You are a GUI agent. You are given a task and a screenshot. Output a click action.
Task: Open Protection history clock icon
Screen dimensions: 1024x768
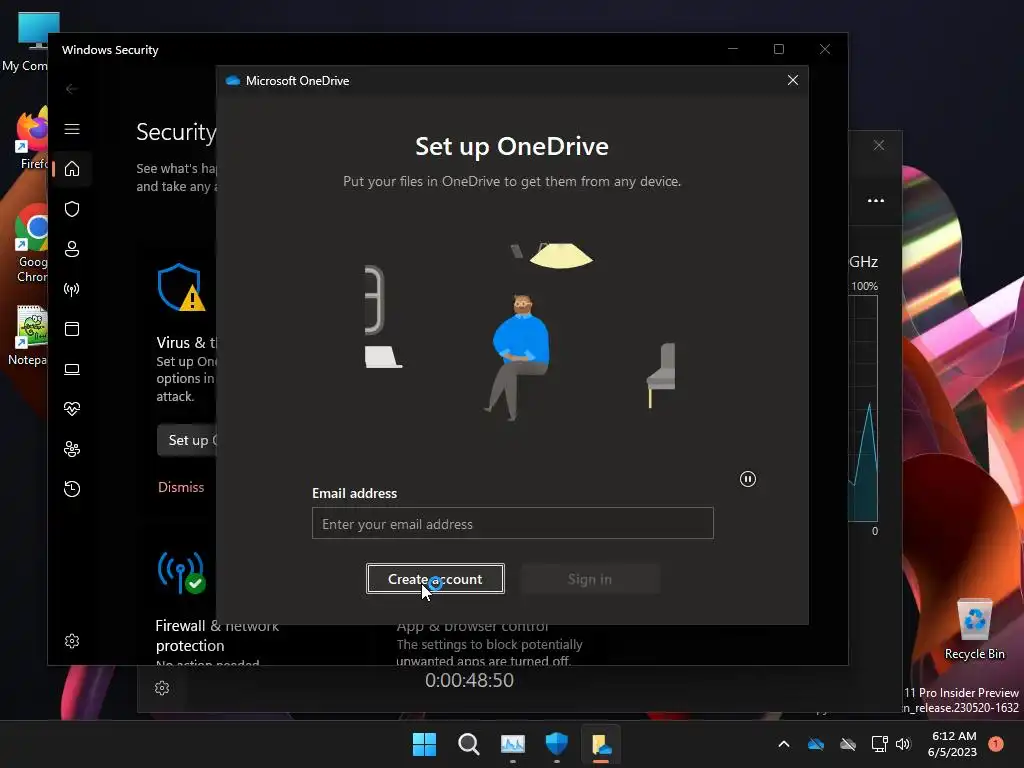pyautogui.click(x=72, y=489)
